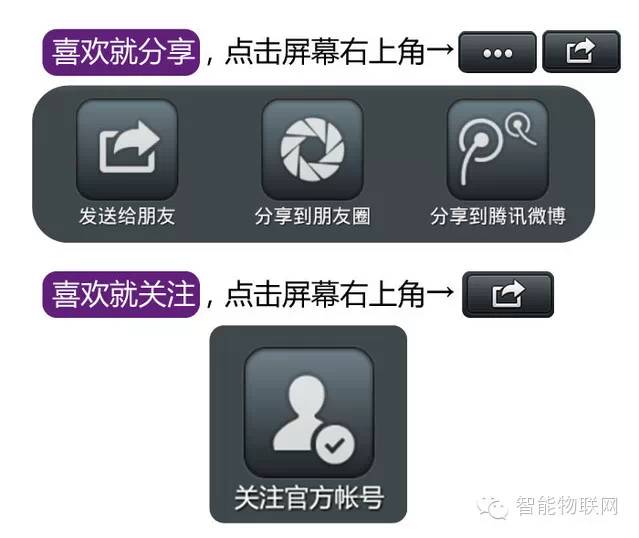The width and height of the screenshot is (639, 538).
Task: Click the 关注官方帐号 text label
Action: point(309,498)
